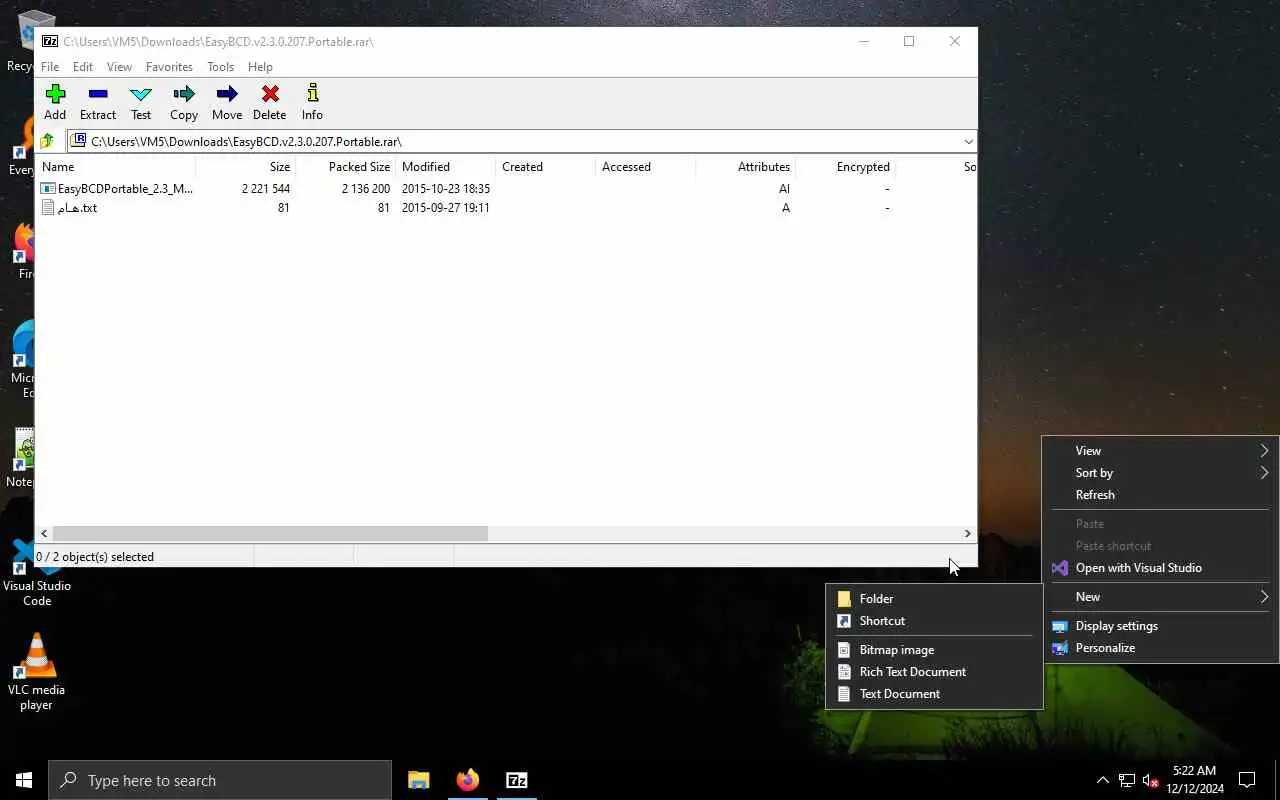Viewport: 1280px width, 800px height.
Task: Expand the View submenu in context menu
Action: pyautogui.click(x=1160, y=450)
